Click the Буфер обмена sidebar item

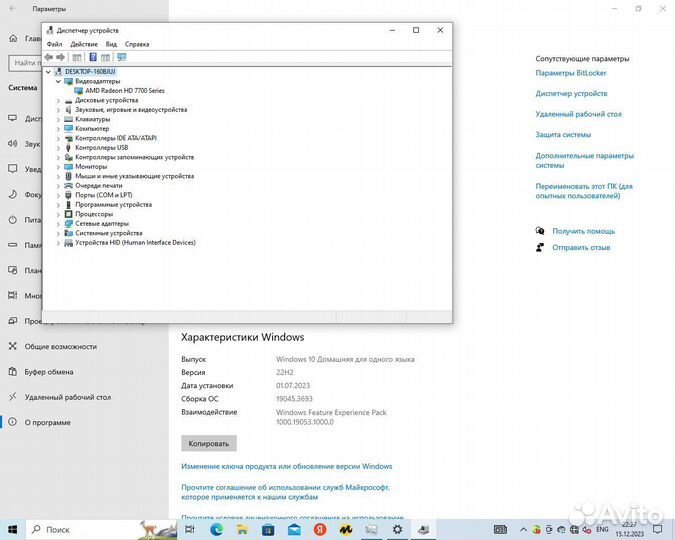(x=48, y=371)
